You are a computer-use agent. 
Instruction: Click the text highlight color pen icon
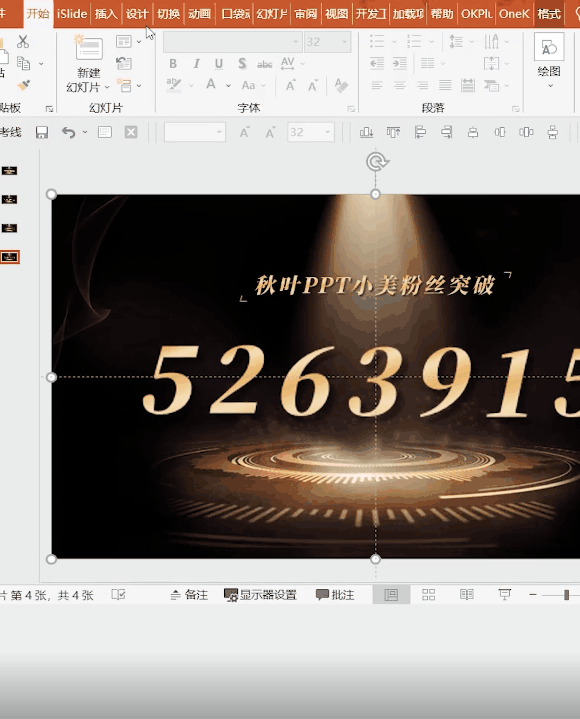(x=174, y=85)
